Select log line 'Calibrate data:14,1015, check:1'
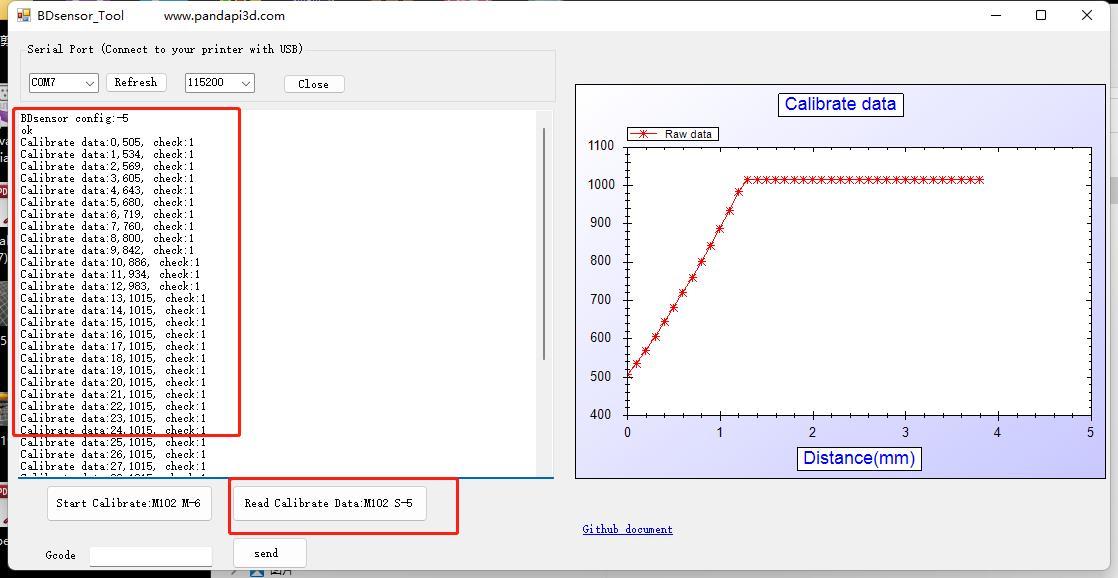The height and width of the screenshot is (578, 1118). (113, 310)
